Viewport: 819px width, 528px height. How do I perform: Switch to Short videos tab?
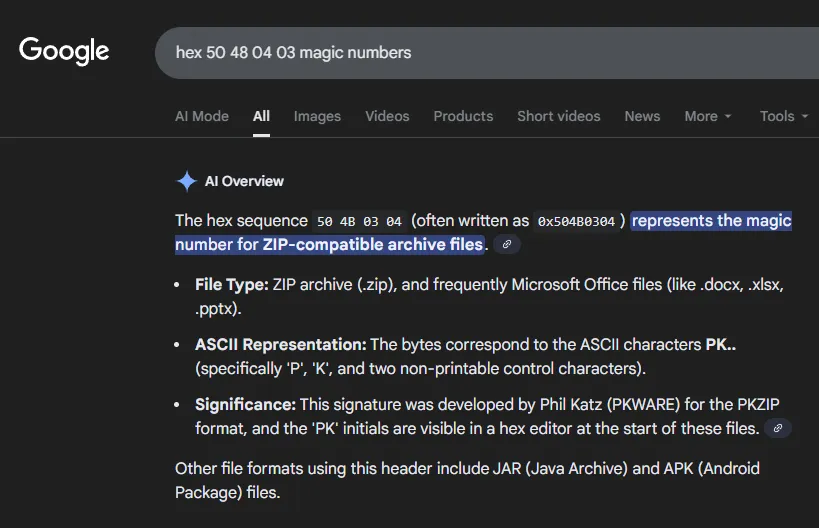pos(558,116)
